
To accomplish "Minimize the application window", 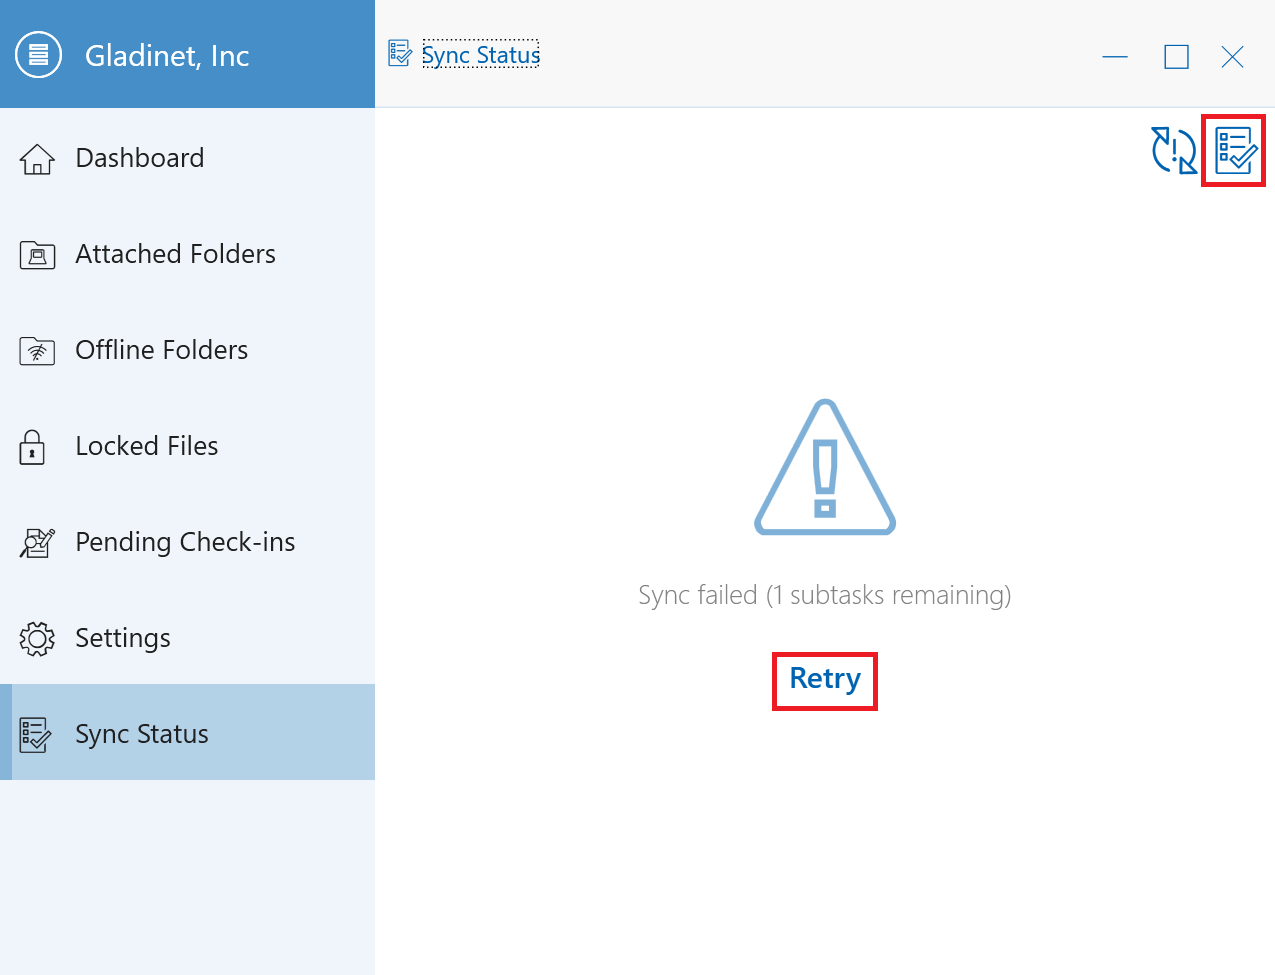I will click(1115, 57).
